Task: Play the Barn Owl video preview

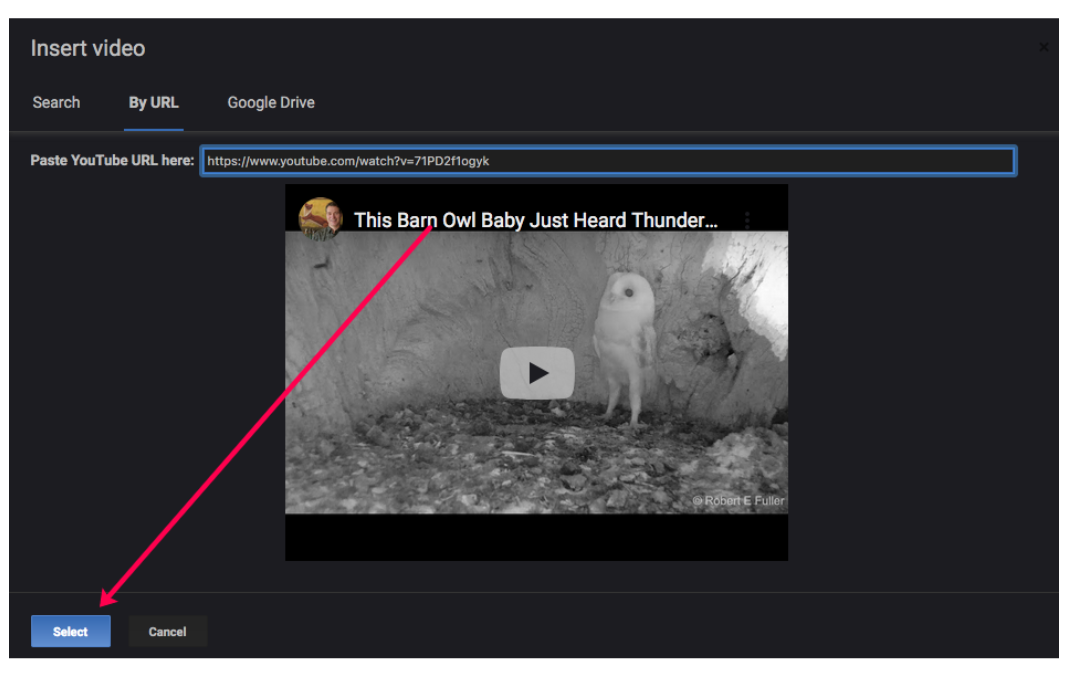Action: point(537,372)
